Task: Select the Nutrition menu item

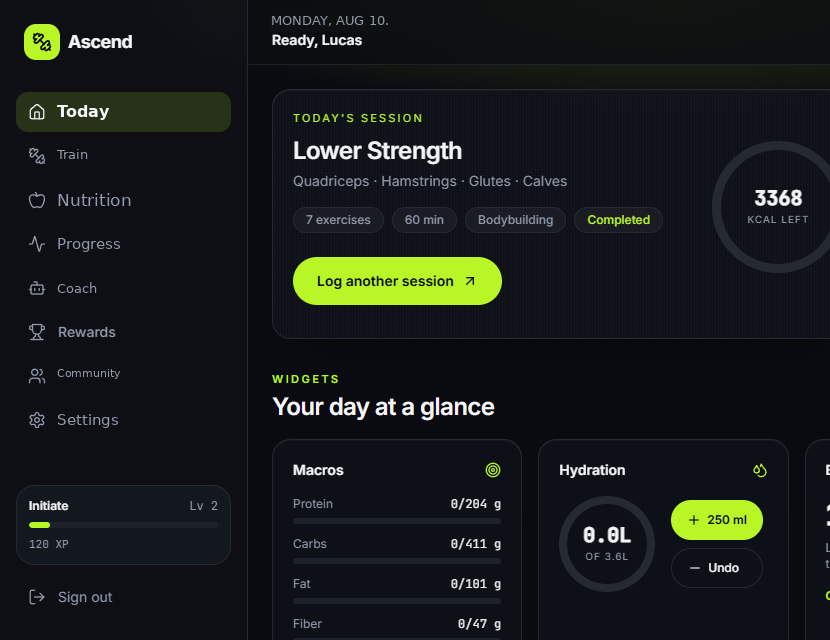Action: (123, 200)
